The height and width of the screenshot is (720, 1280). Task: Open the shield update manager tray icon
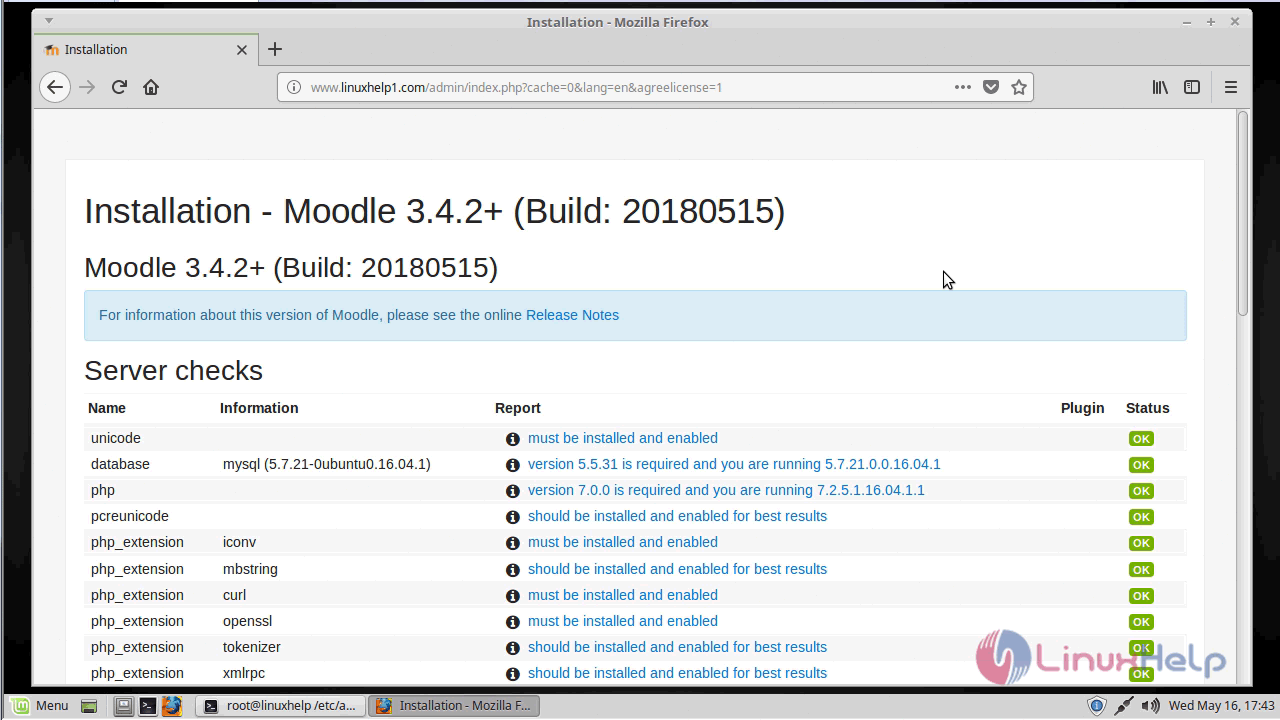1097,705
